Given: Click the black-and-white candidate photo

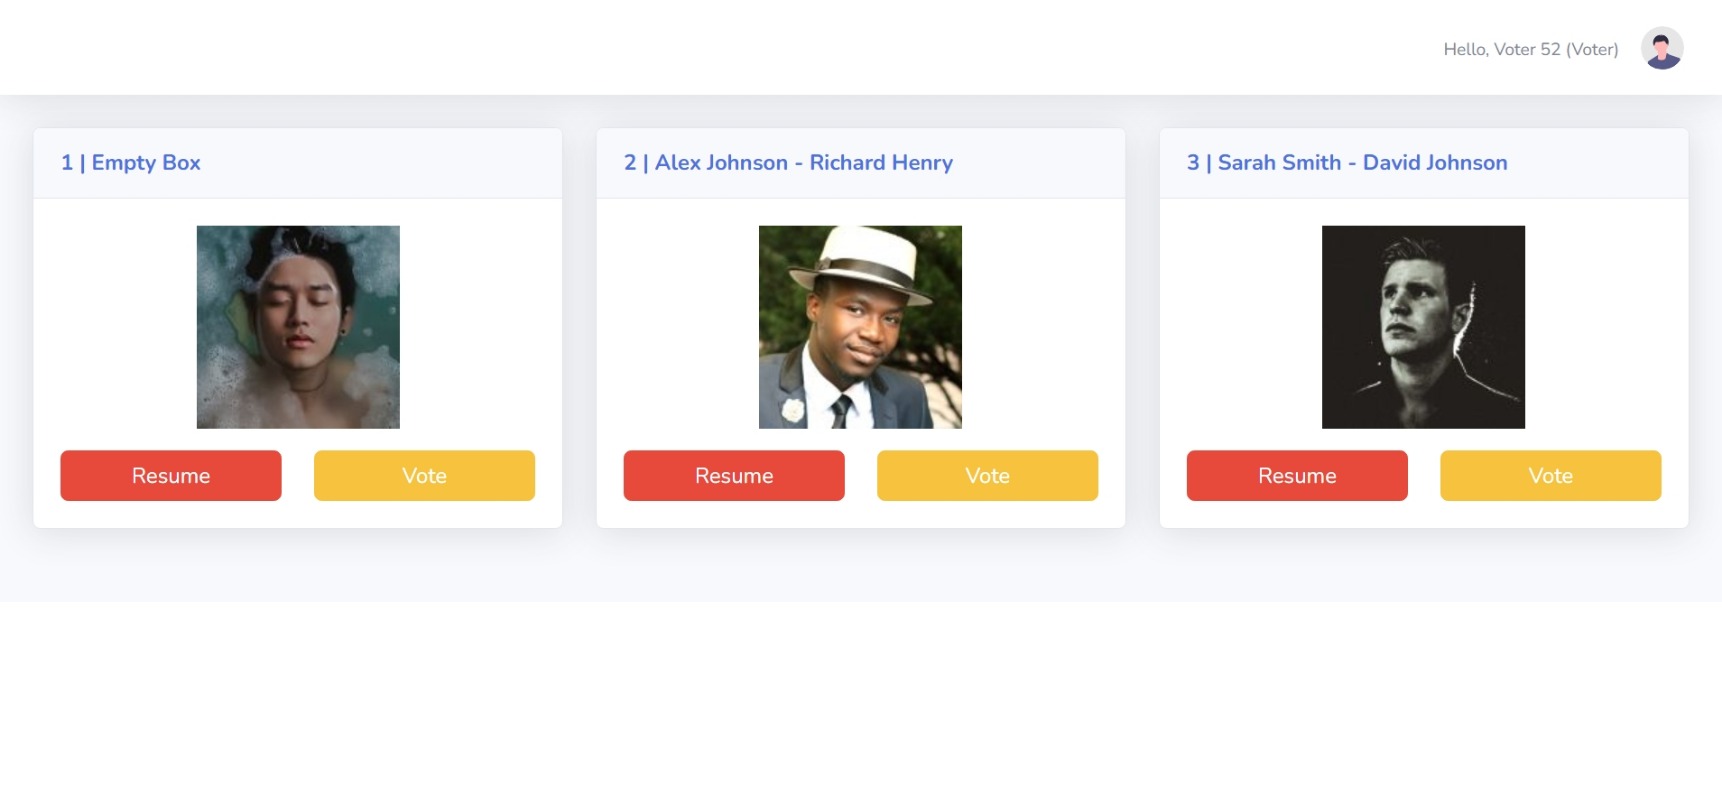Looking at the screenshot, I should click(1423, 327).
